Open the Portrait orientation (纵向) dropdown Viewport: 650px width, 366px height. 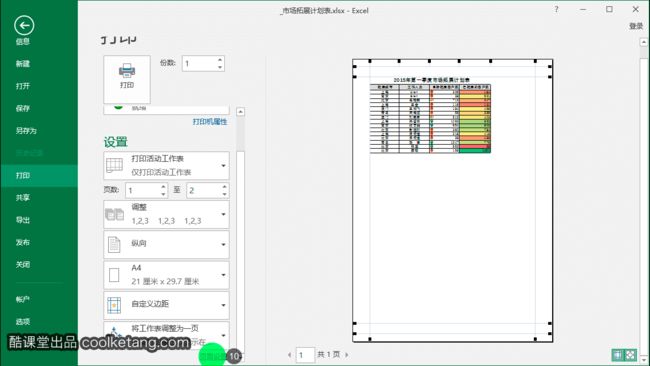[x=166, y=245]
